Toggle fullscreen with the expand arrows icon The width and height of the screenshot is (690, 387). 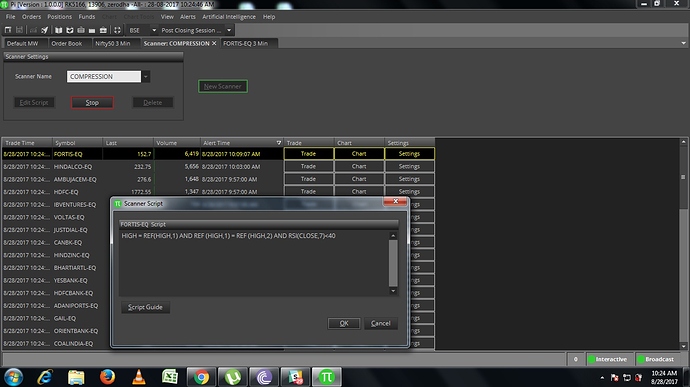pyautogui.click(x=117, y=30)
